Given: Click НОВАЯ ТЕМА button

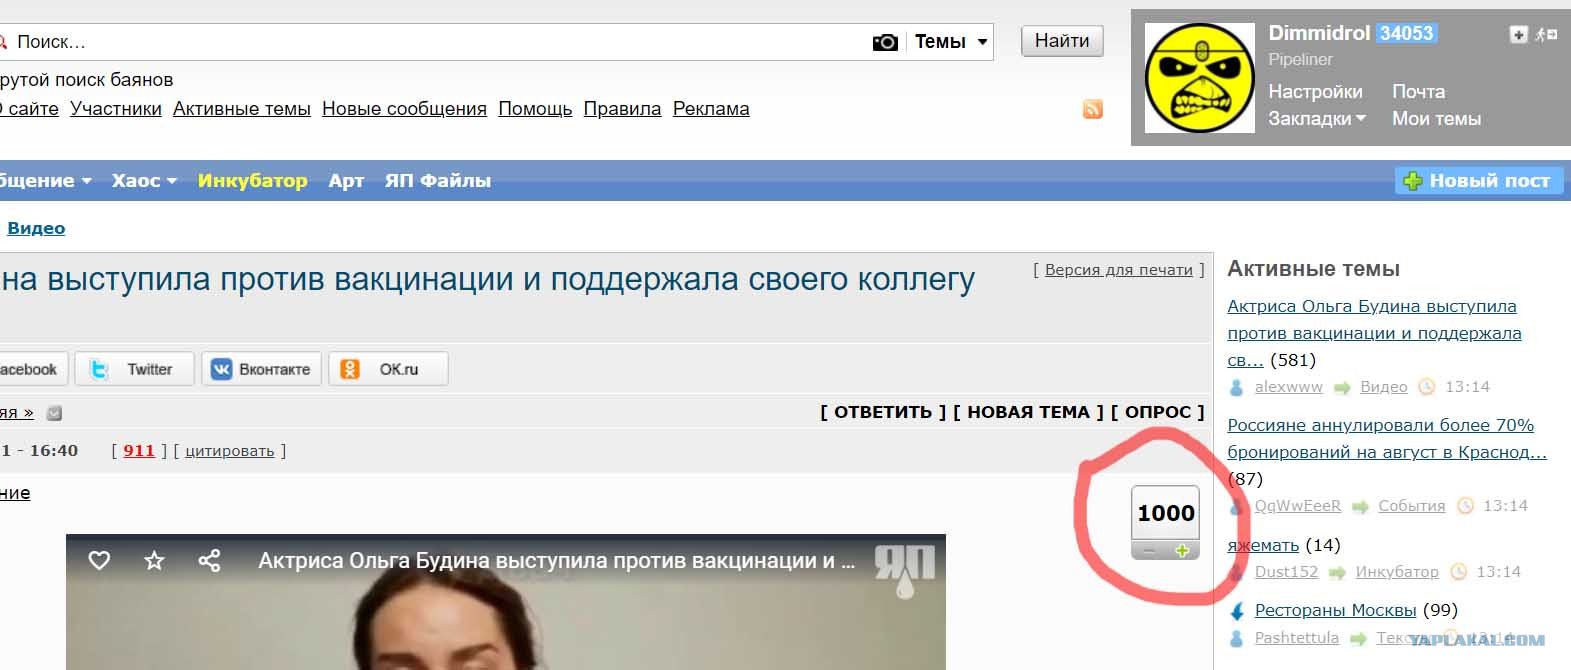Looking at the screenshot, I should [1028, 412].
